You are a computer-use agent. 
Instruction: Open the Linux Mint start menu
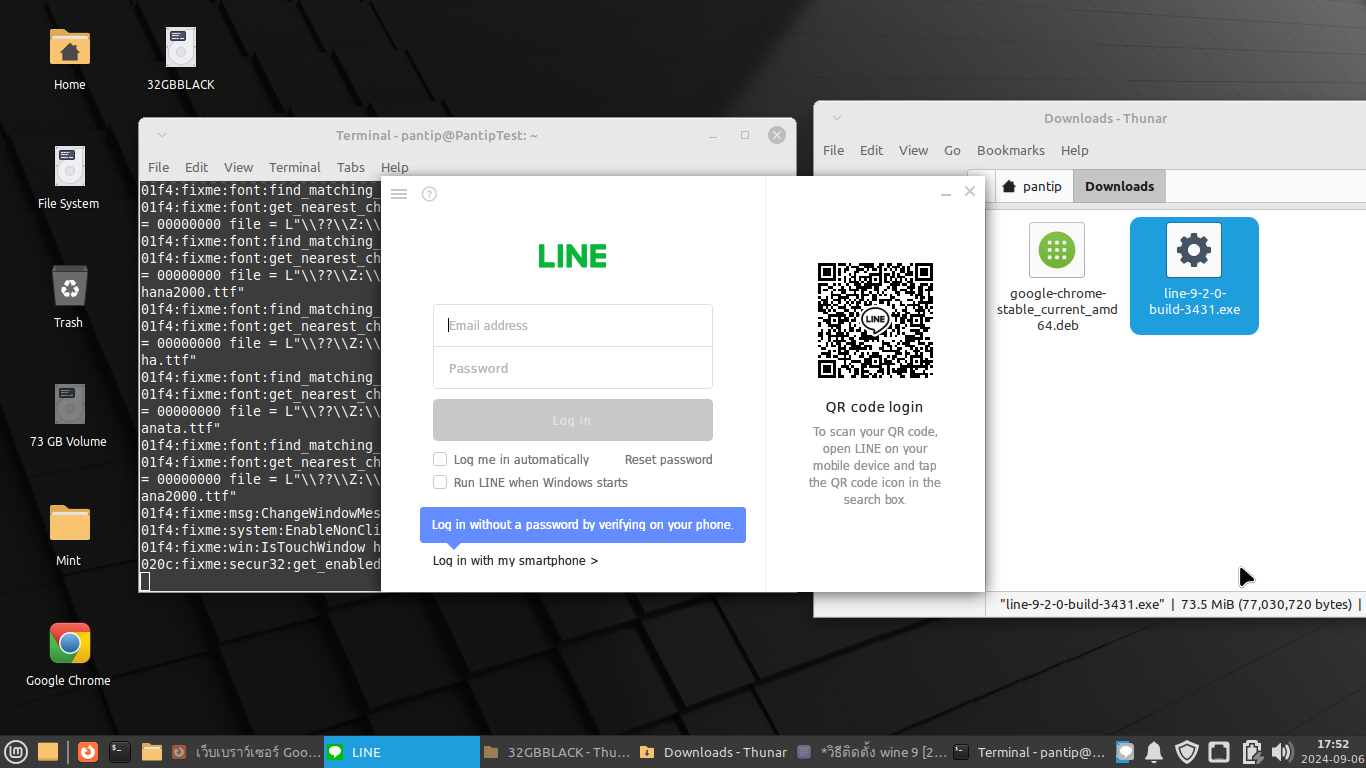tap(16, 752)
